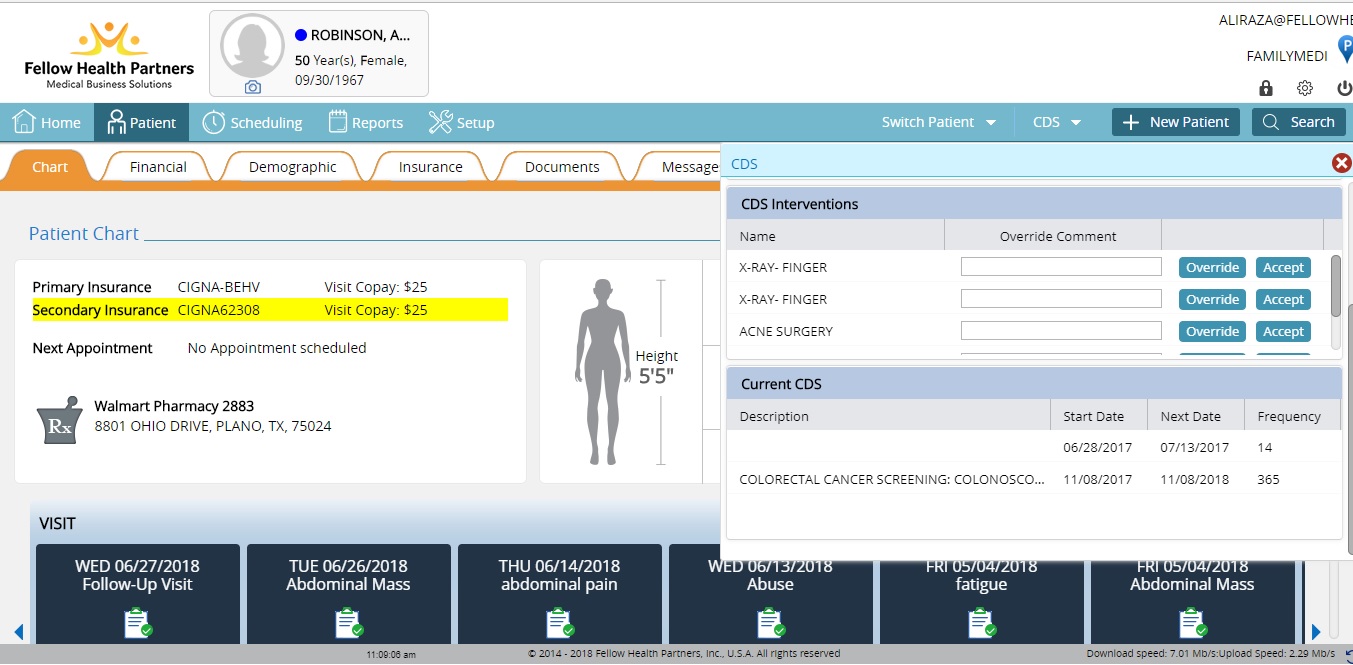Open document icon for WED 06/27/2018 visit

pyautogui.click(x=138, y=623)
